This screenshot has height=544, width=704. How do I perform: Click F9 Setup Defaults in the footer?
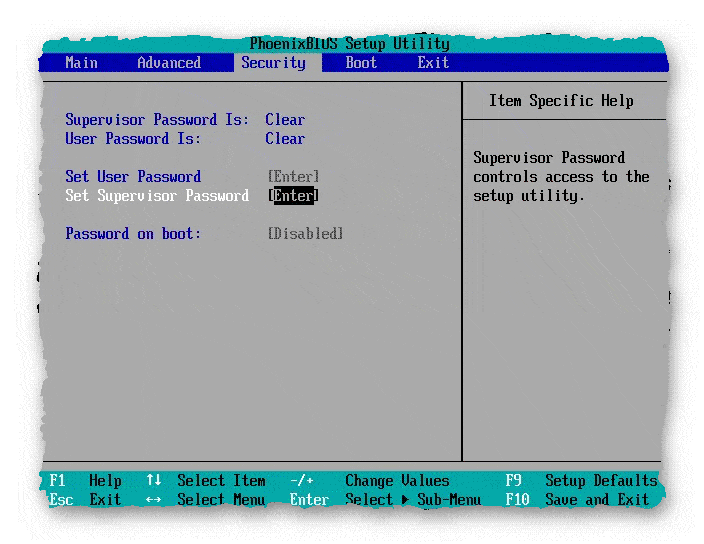tap(581, 481)
